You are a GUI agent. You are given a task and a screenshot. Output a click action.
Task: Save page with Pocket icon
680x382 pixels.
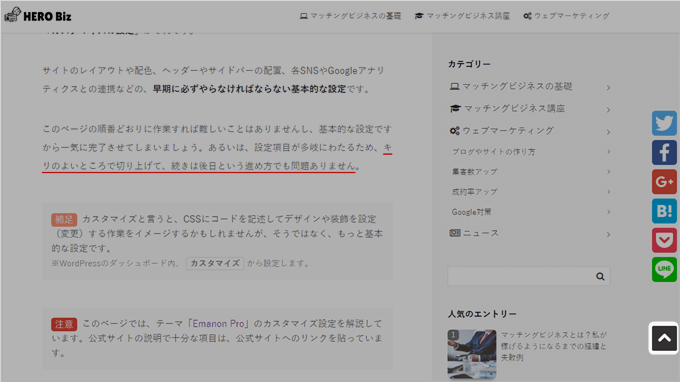point(664,240)
